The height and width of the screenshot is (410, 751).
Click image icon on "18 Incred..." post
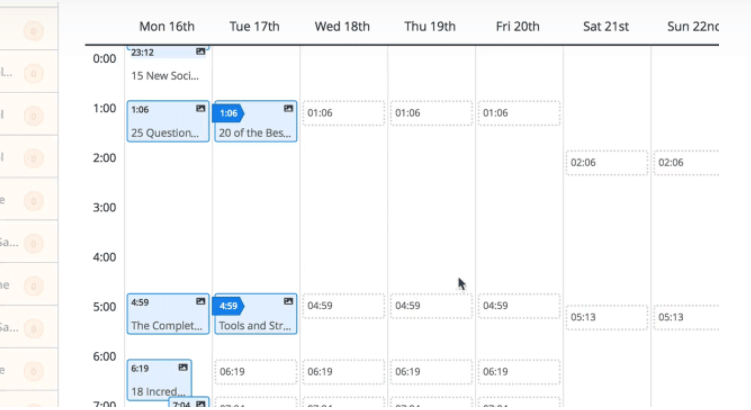(x=183, y=367)
